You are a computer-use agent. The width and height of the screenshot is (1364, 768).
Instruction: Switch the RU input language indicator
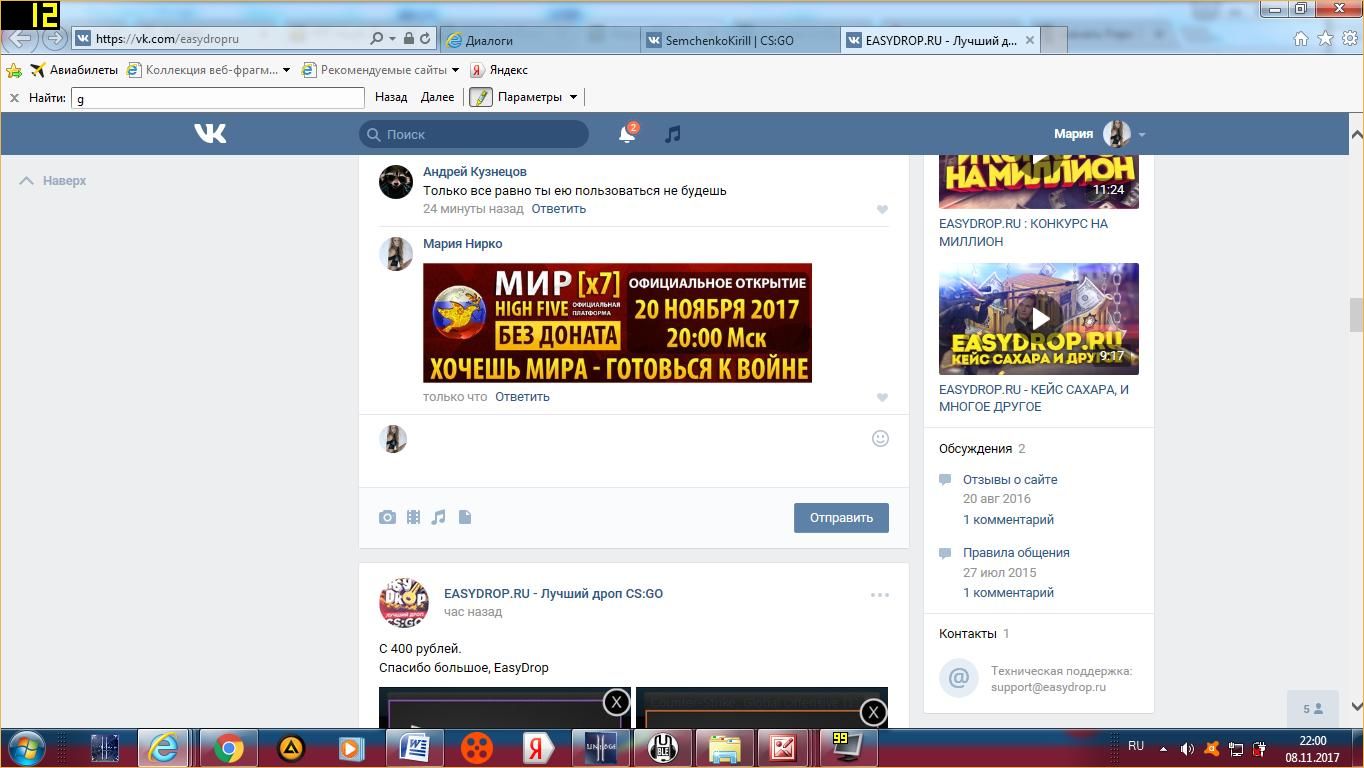[x=1136, y=746]
